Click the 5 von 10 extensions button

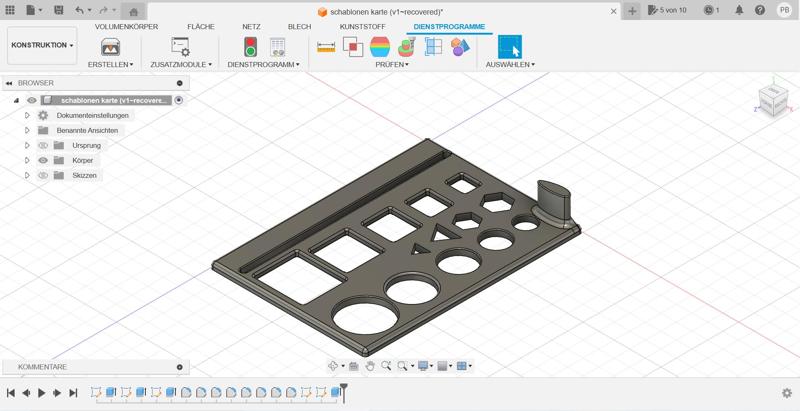(667, 10)
